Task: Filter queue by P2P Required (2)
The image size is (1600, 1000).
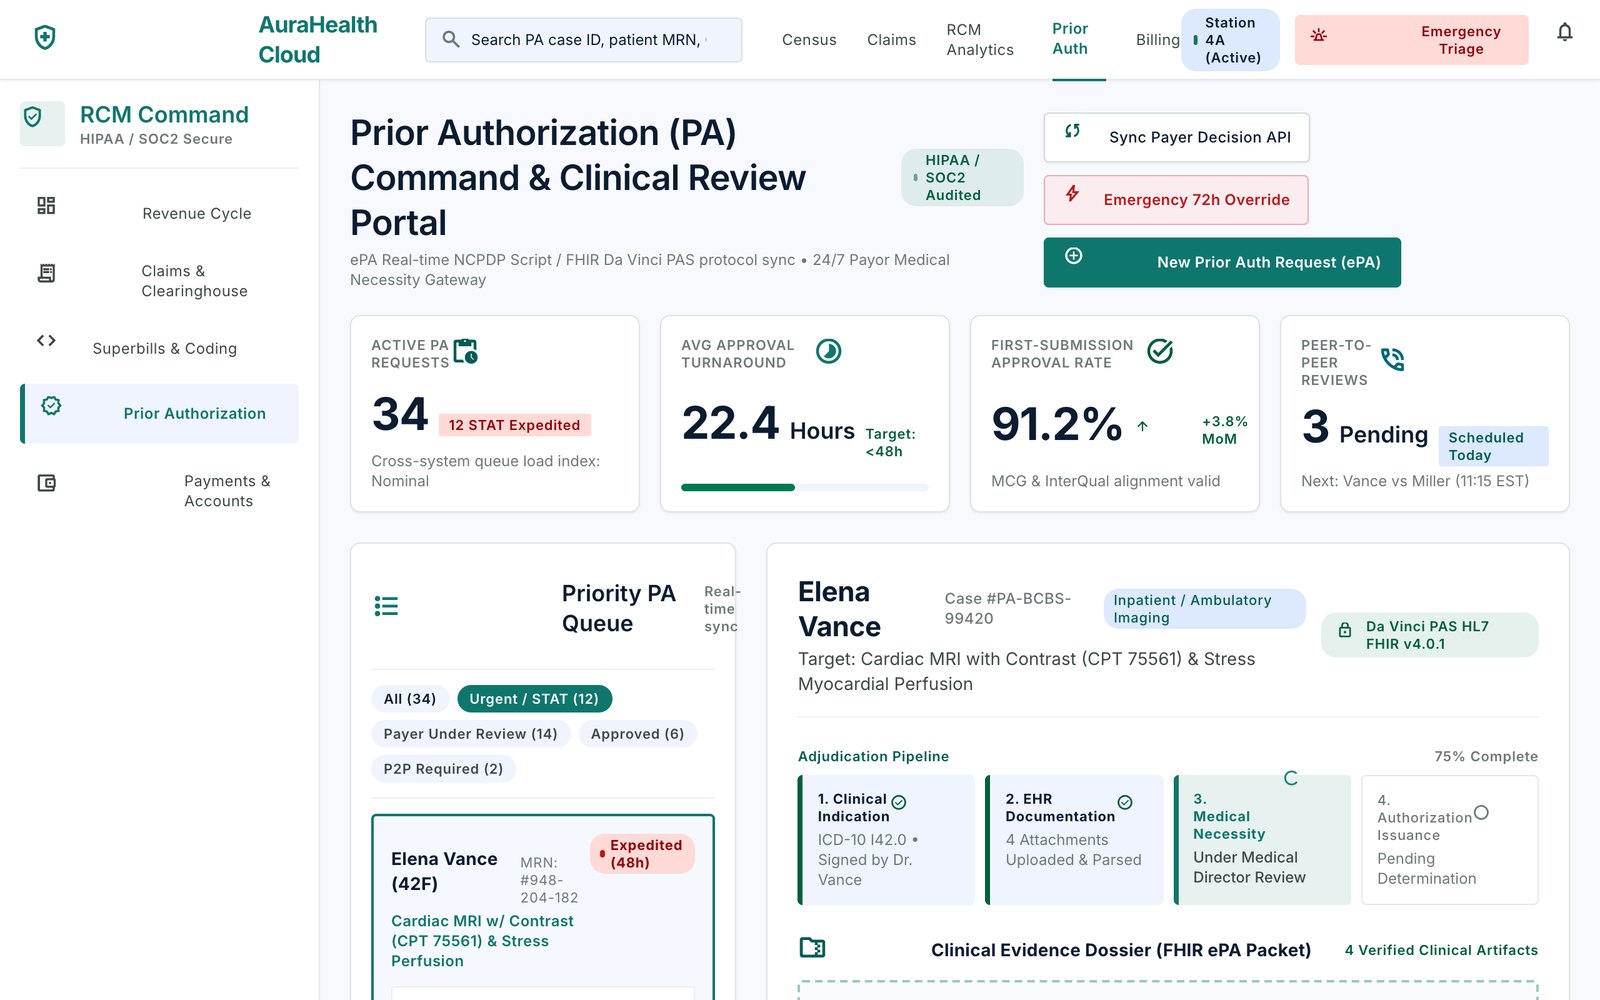Action: click(x=443, y=769)
